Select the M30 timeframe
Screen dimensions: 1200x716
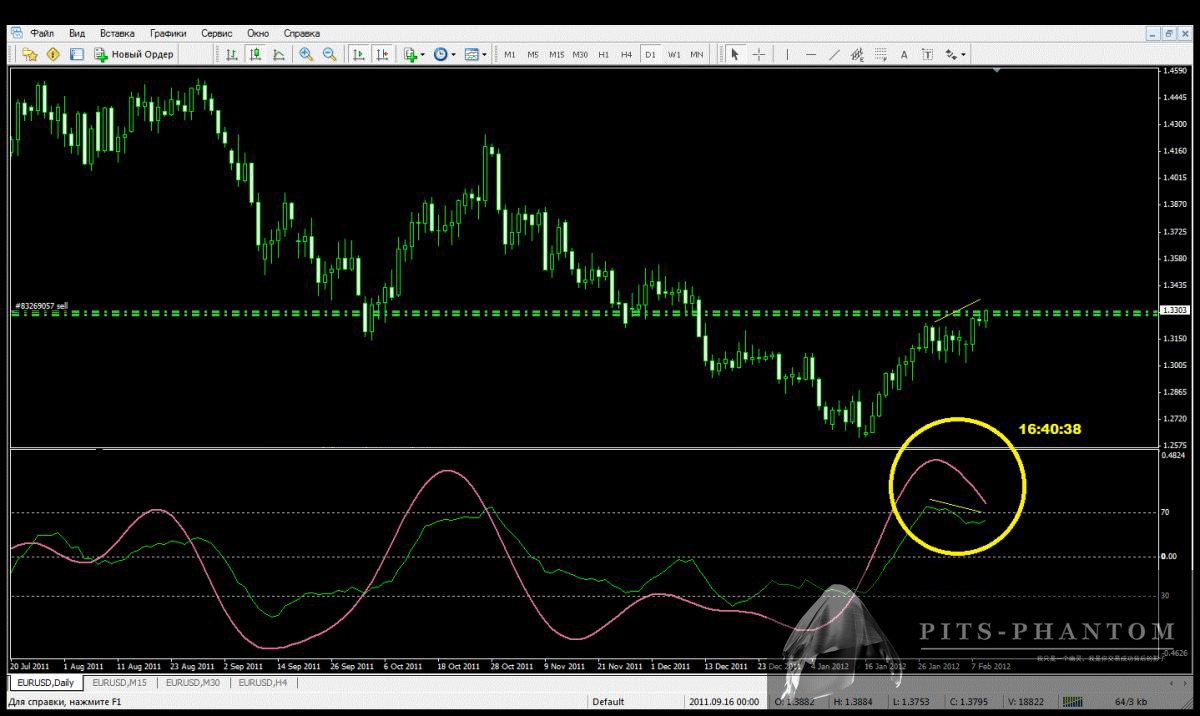[580, 54]
